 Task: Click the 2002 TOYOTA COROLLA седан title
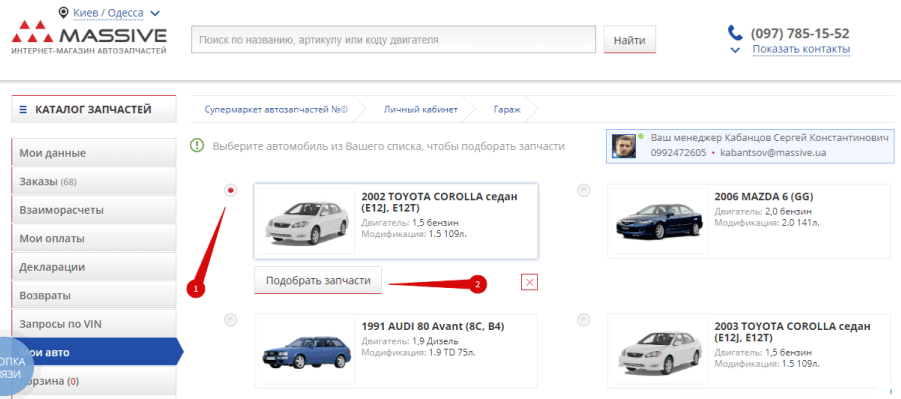440,201
